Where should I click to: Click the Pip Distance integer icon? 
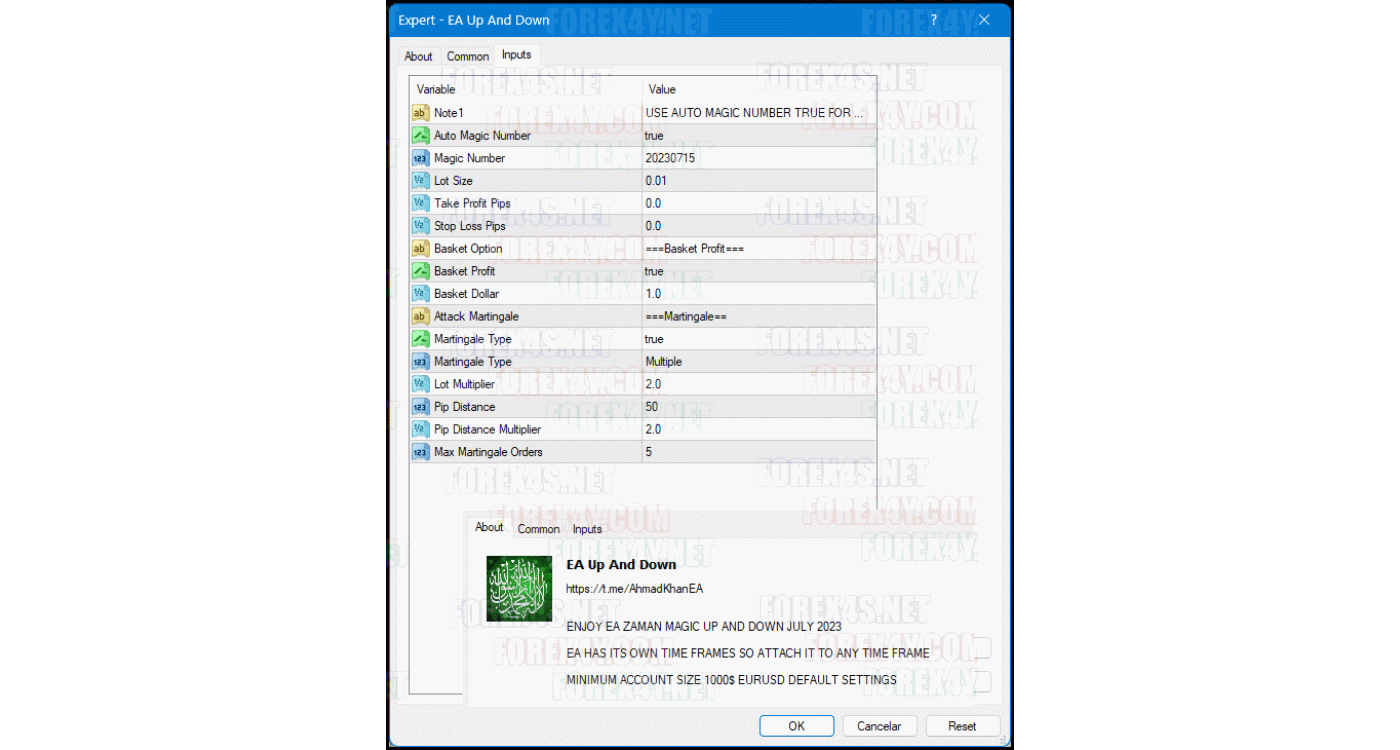coord(420,407)
